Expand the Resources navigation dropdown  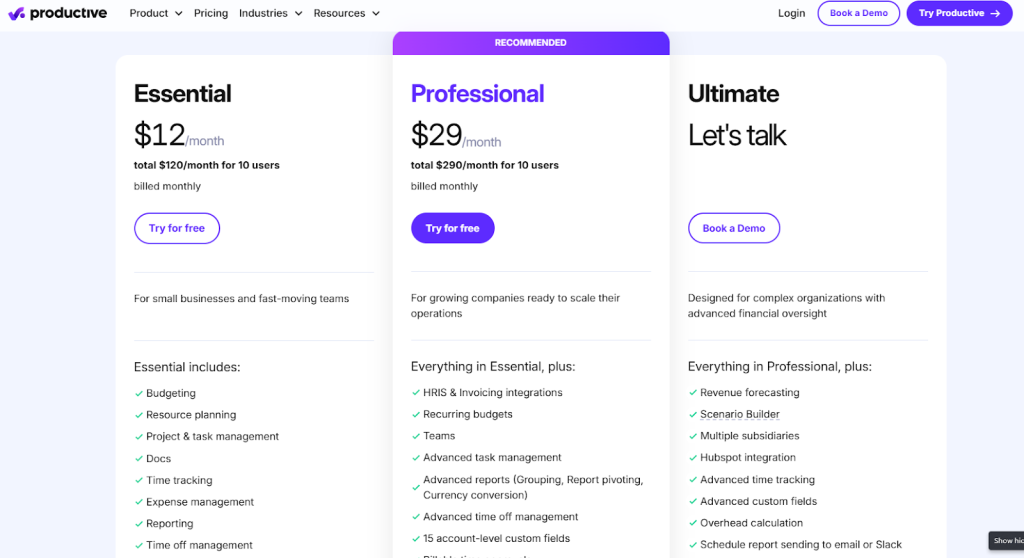pyautogui.click(x=346, y=14)
